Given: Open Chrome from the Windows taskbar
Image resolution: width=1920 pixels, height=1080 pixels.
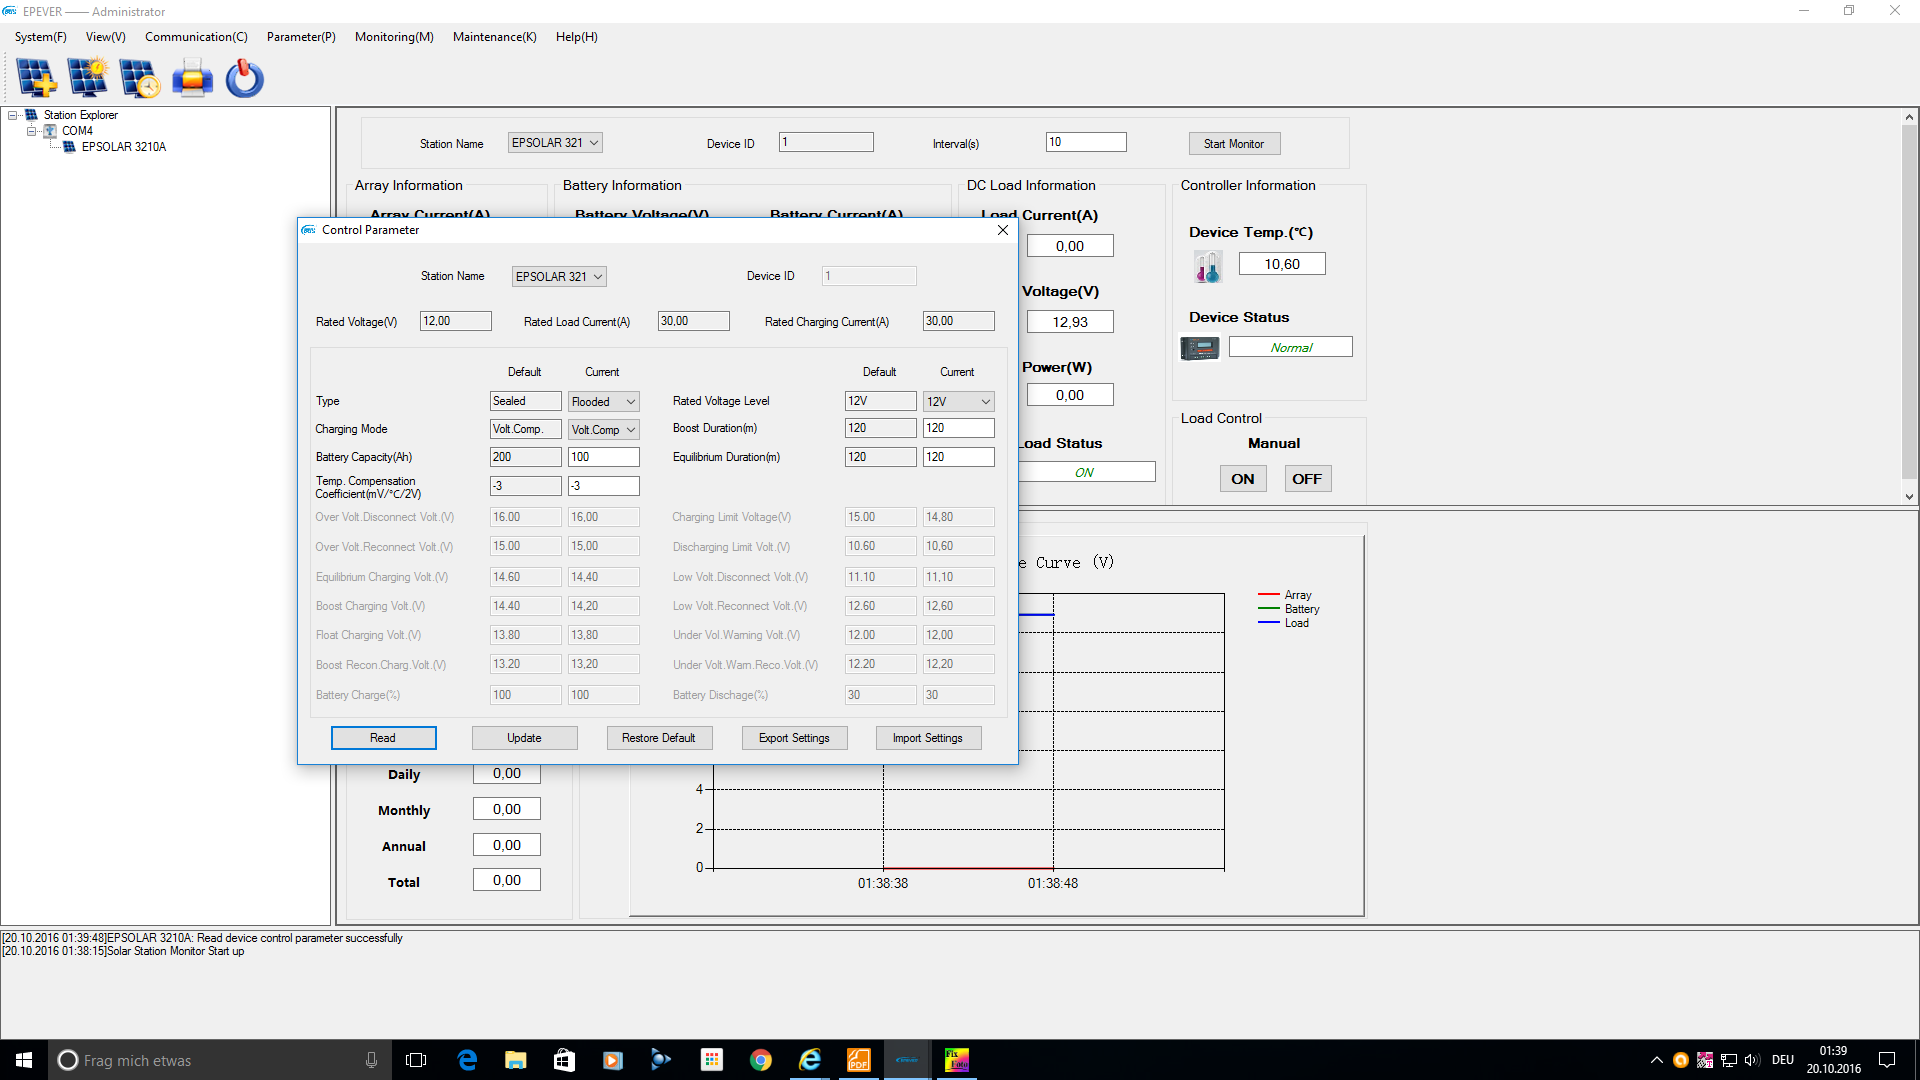Looking at the screenshot, I should pyautogui.click(x=760, y=1060).
